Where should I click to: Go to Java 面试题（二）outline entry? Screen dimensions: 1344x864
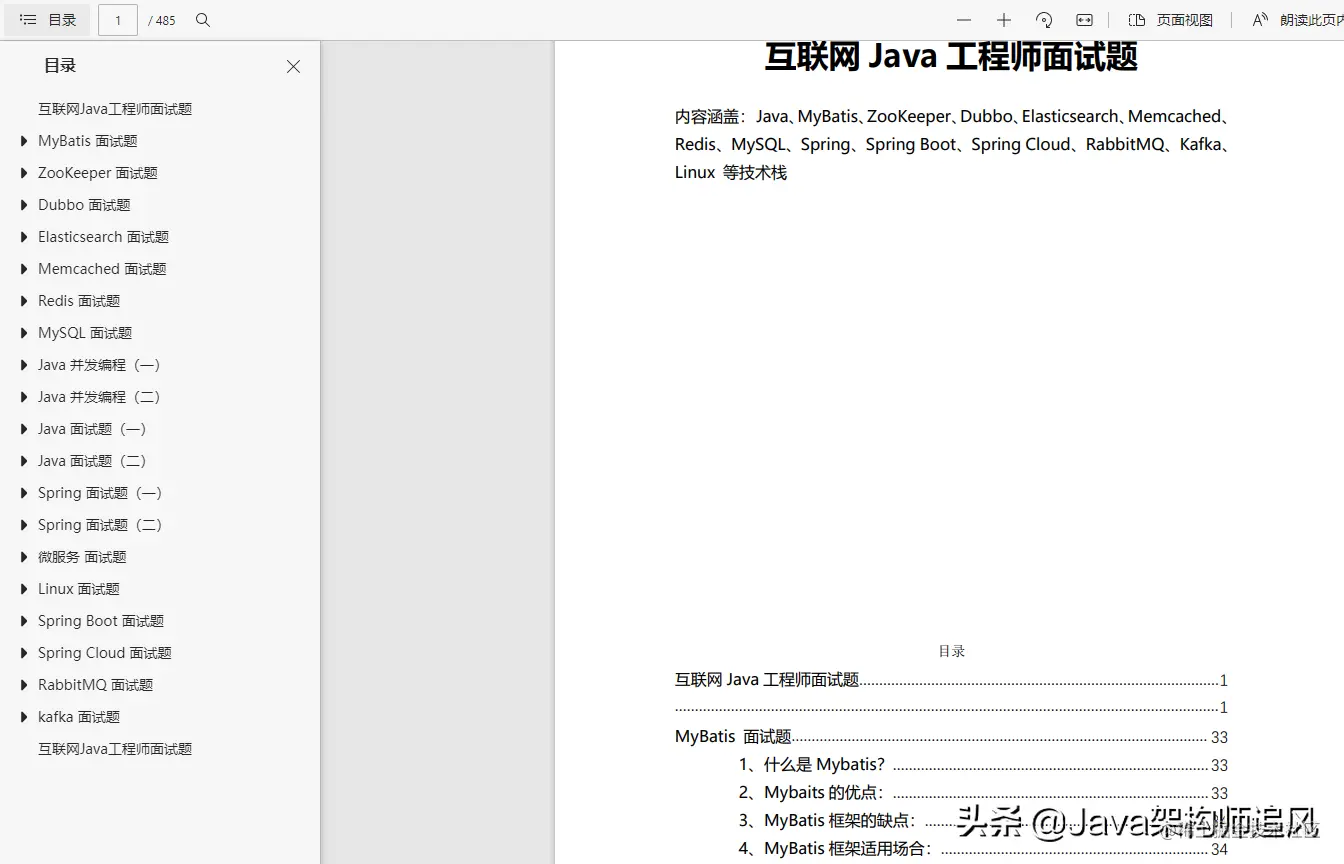tap(92, 461)
